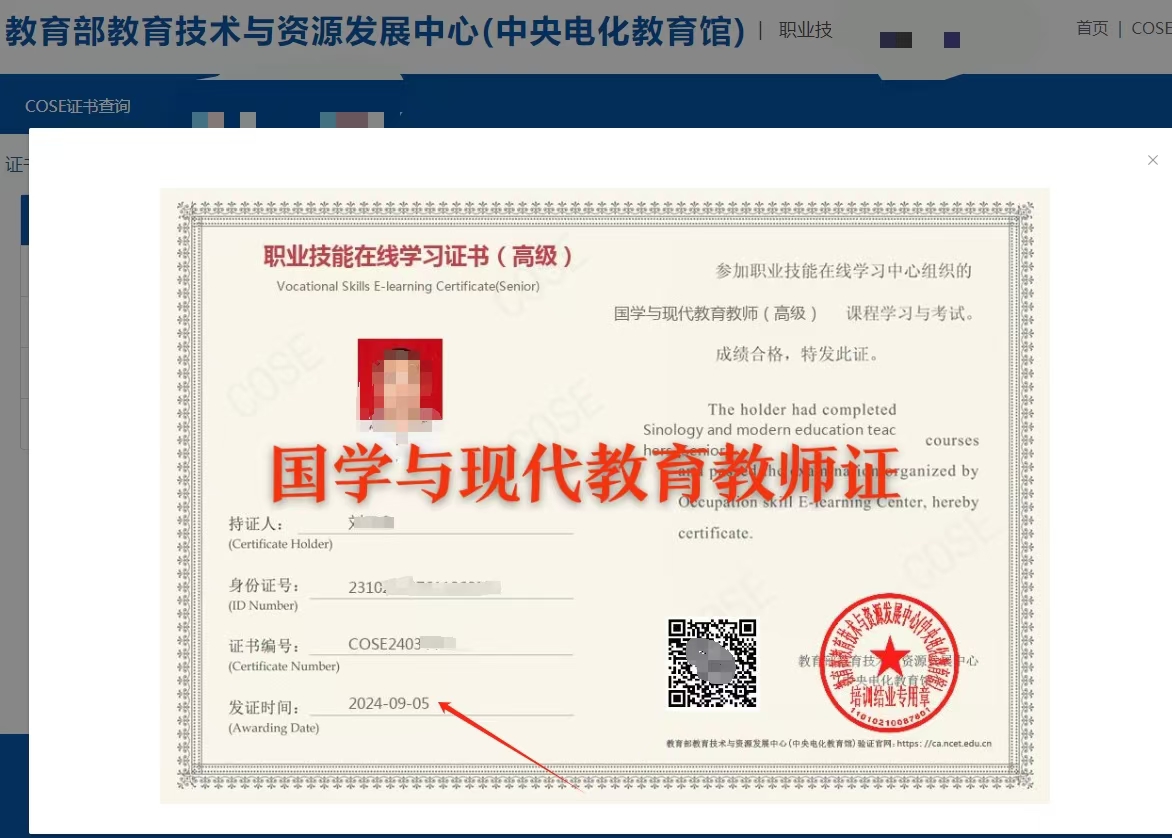Click the line 成绩合格，特发此证。
This screenshot has width=1172, height=838.
[x=798, y=354]
